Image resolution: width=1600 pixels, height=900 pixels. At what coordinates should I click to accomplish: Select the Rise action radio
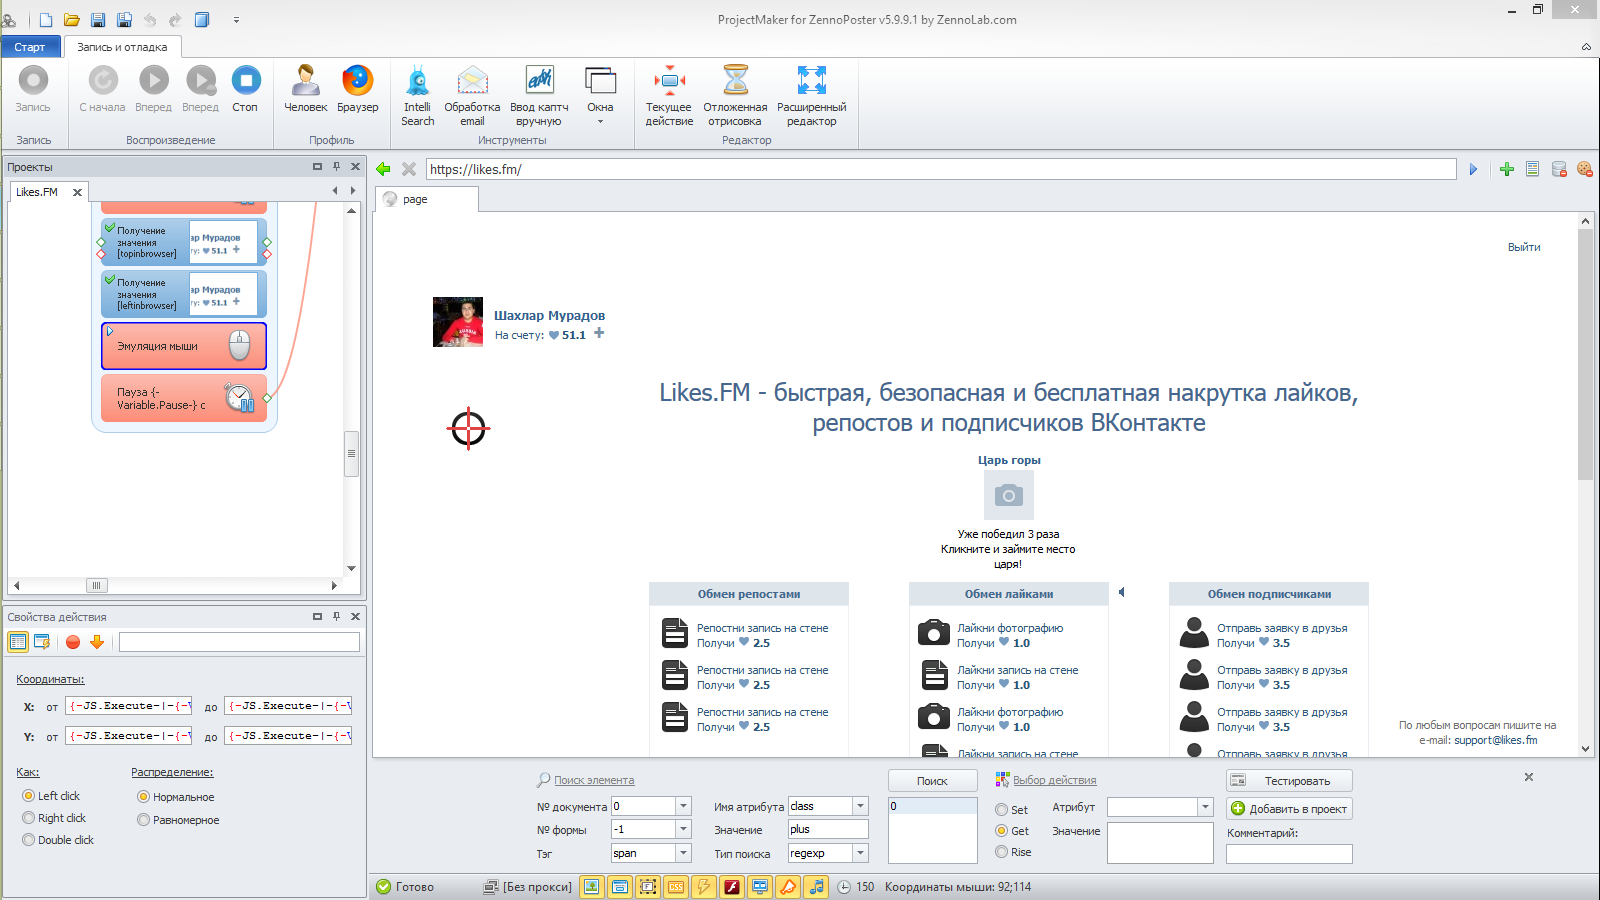[x=1013, y=852]
